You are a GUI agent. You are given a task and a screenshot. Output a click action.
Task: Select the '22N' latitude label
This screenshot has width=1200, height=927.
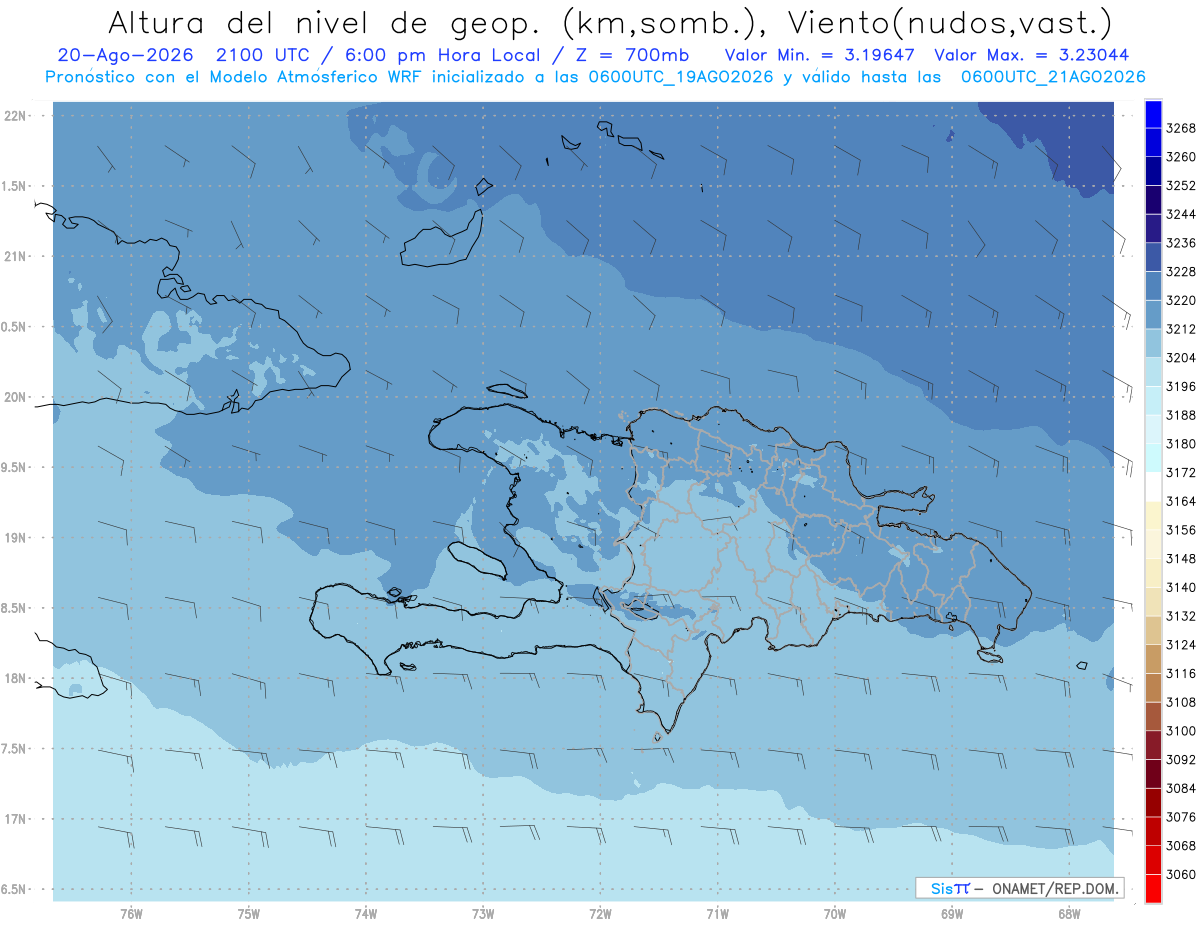pos(17,116)
